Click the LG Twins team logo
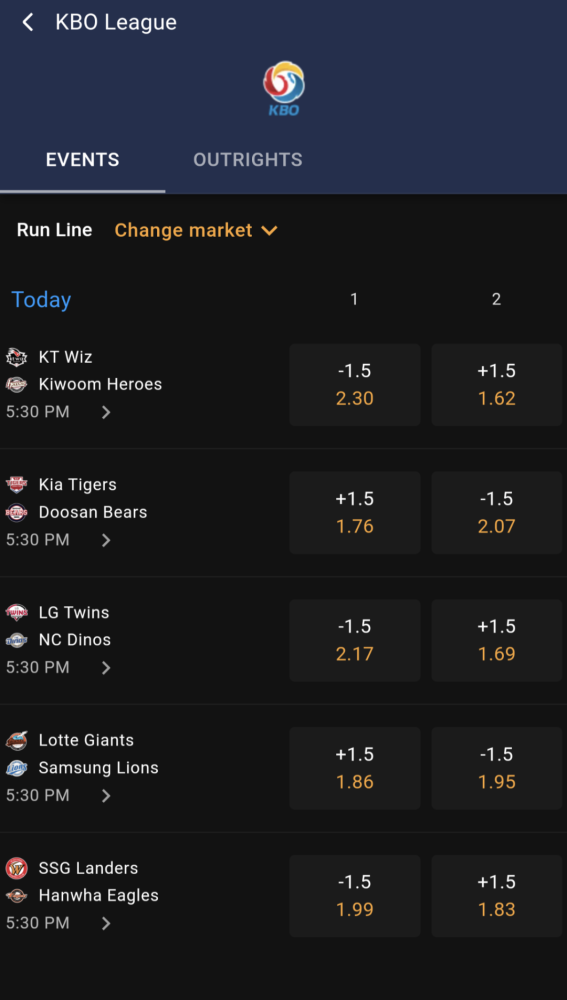 pos(17,612)
